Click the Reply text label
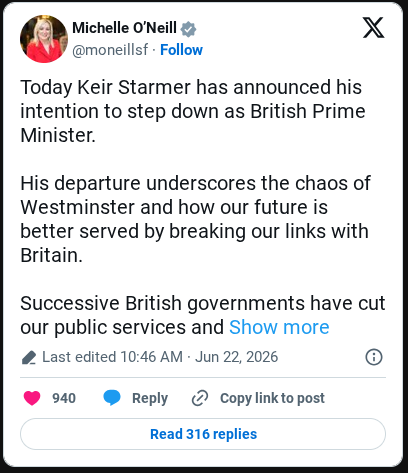 (150, 398)
